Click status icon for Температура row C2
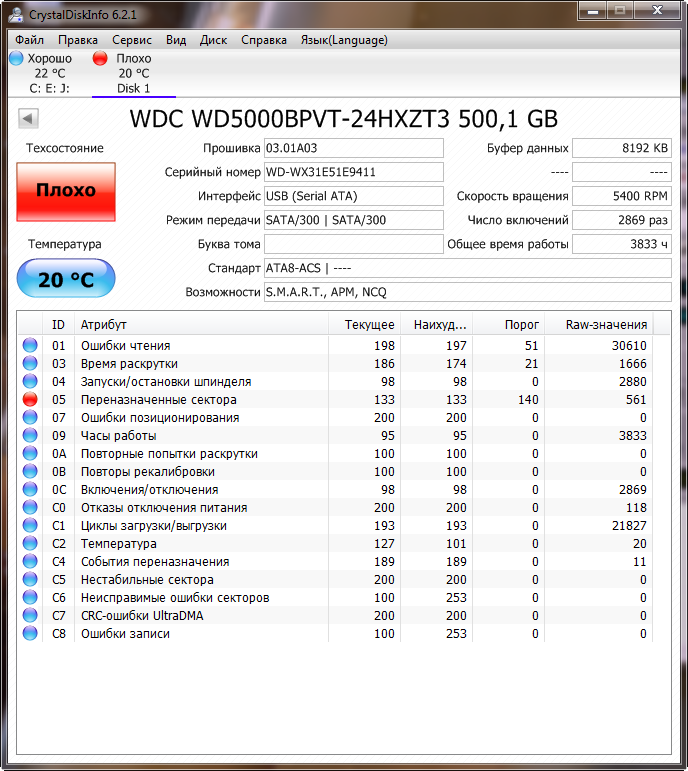Viewport: 688px width, 771px height. pos(30,543)
